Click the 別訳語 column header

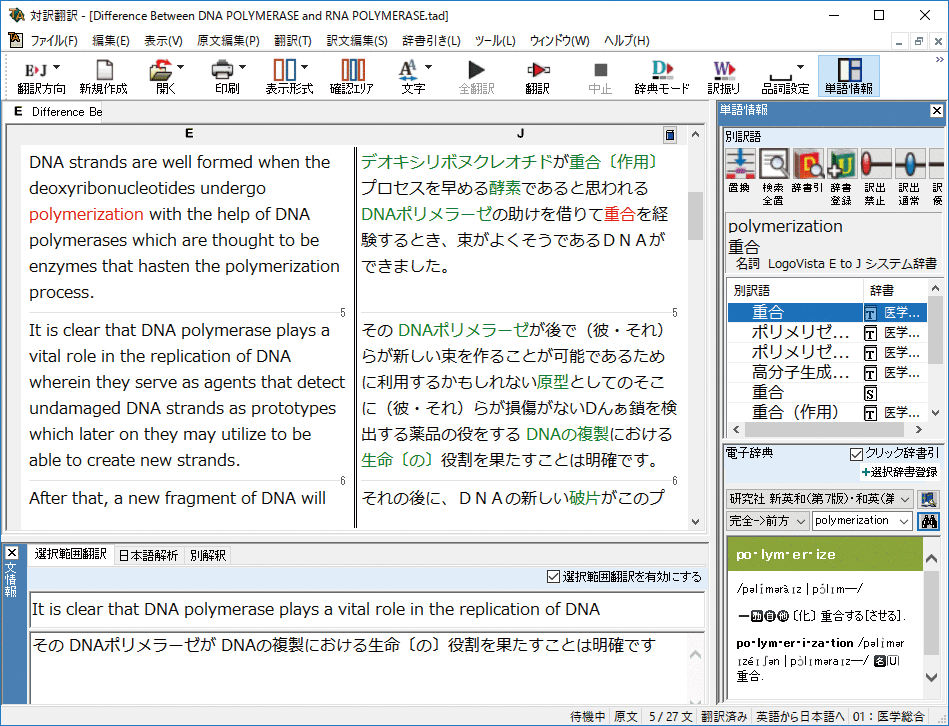(795, 290)
